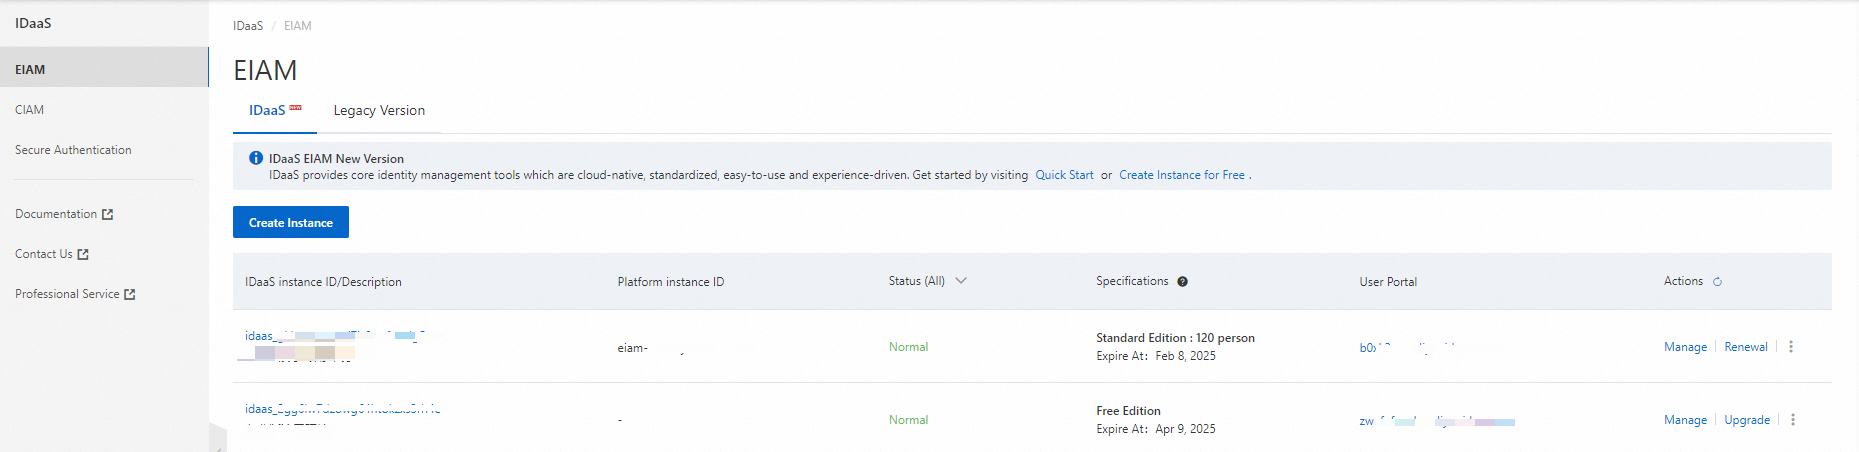Click the 'Expire At: Apr 9, 2025' text
Image resolution: width=1859 pixels, height=452 pixels.
(x=1156, y=429)
